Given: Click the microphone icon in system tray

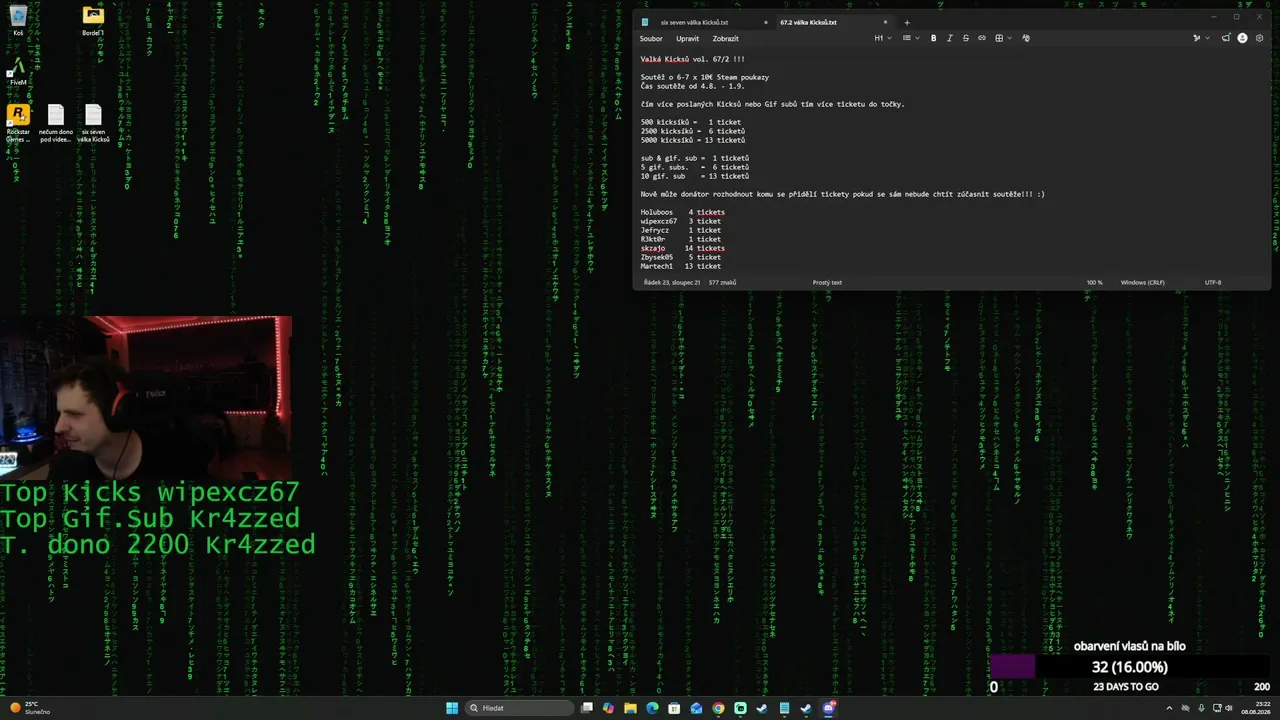Looking at the screenshot, I should click(x=1201, y=708).
